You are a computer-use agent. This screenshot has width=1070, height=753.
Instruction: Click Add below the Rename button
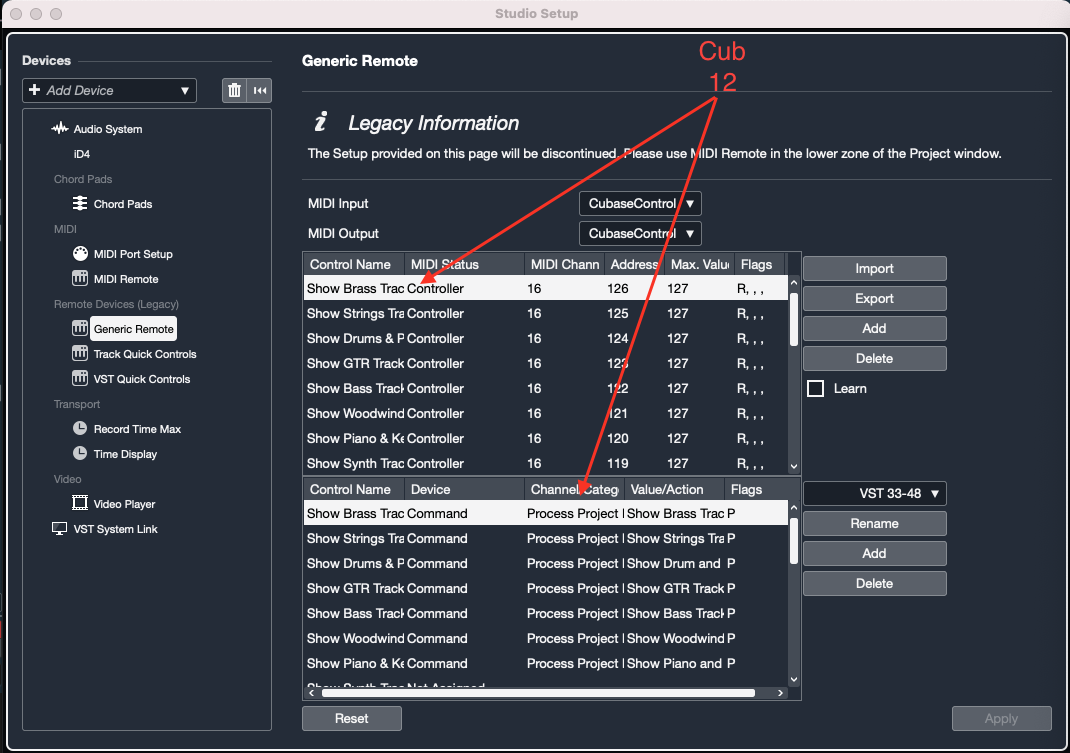(x=875, y=554)
